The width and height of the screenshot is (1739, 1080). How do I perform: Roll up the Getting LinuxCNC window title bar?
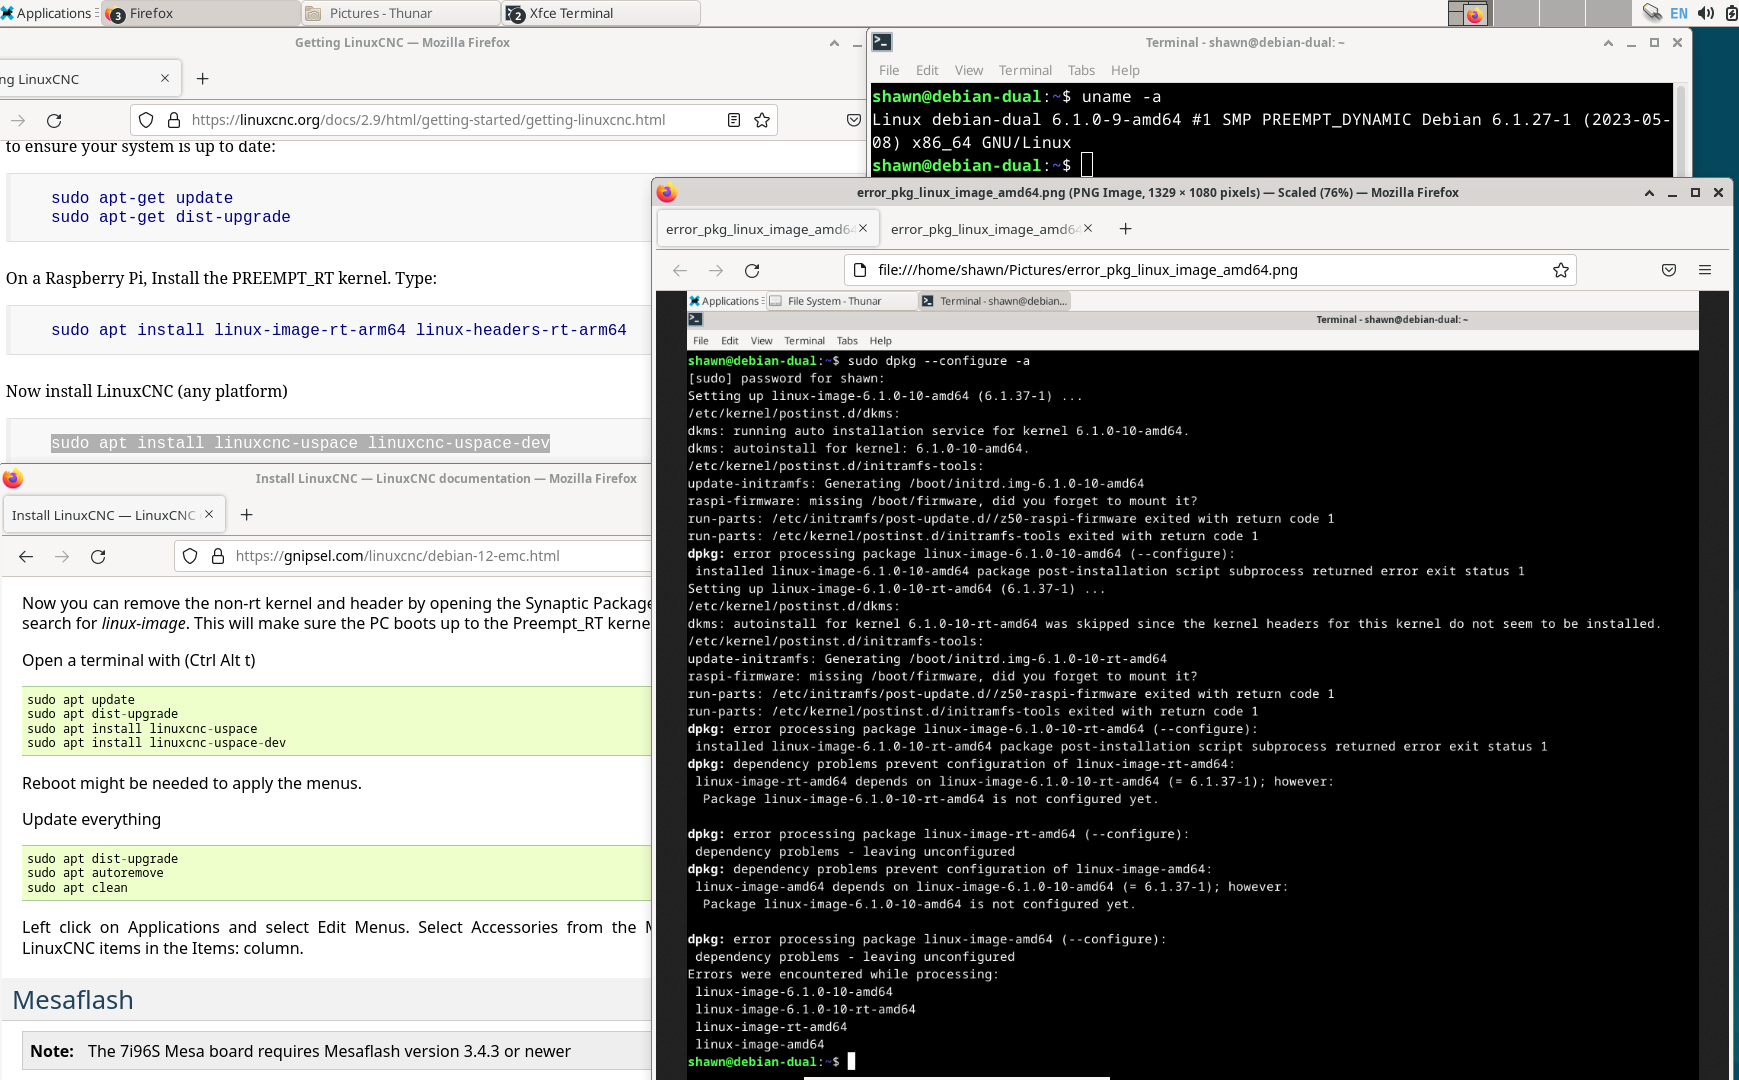(x=834, y=43)
